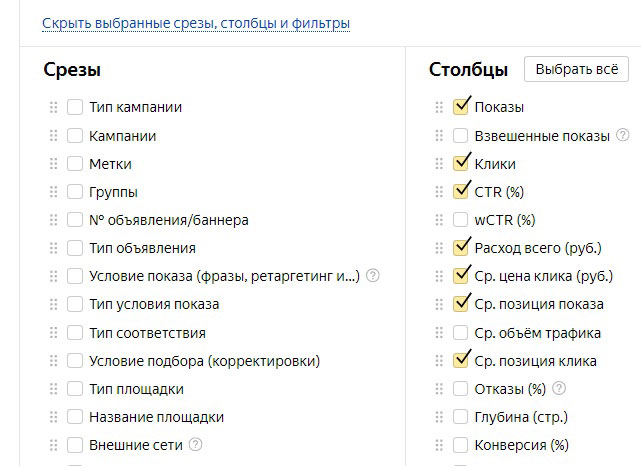641x466 pixels.
Task: Uncheck the CTR (%) column checkbox
Action: 460,191
